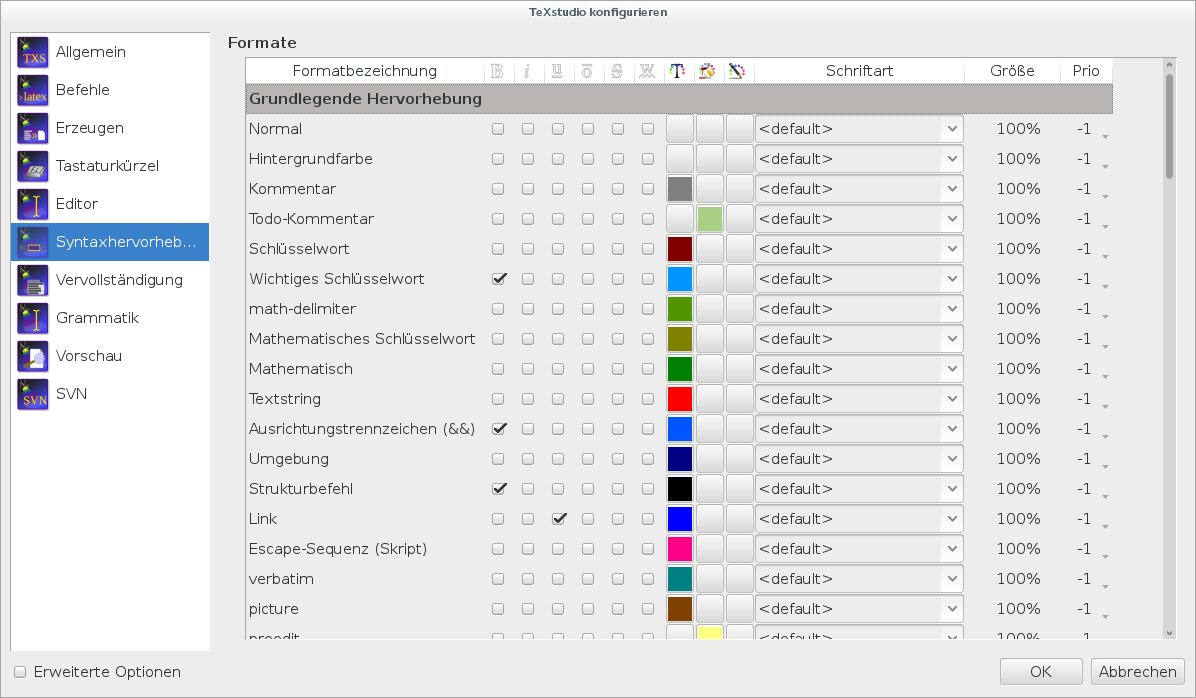This screenshot has height=698, width=1196.
Task: Open the Befehle latex icon
Action: click(33, 90)
